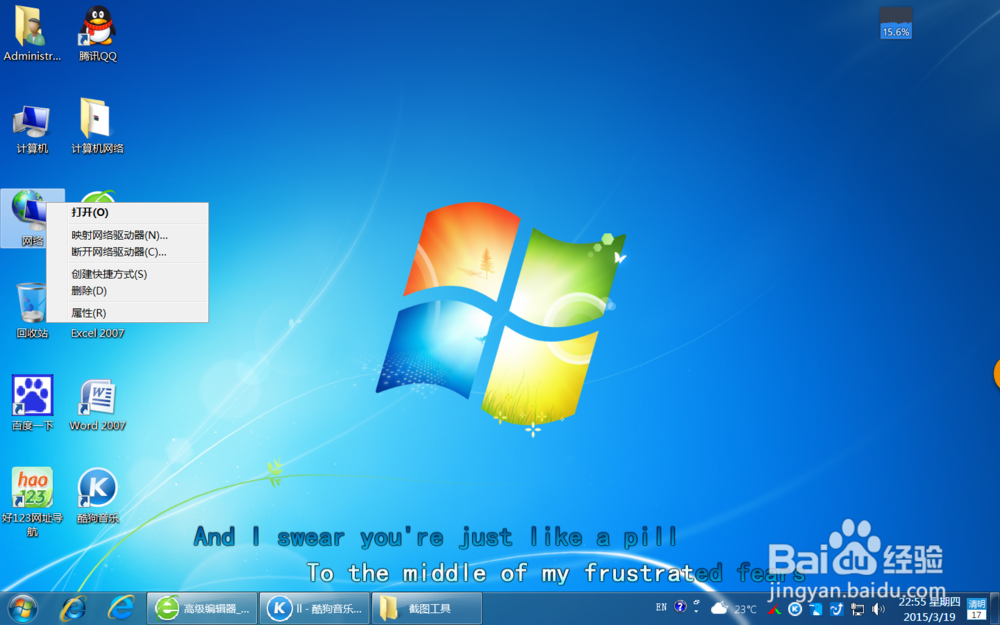The image size is (1000, 625).
Task: Click the EN language indicator
Action: 661,607
